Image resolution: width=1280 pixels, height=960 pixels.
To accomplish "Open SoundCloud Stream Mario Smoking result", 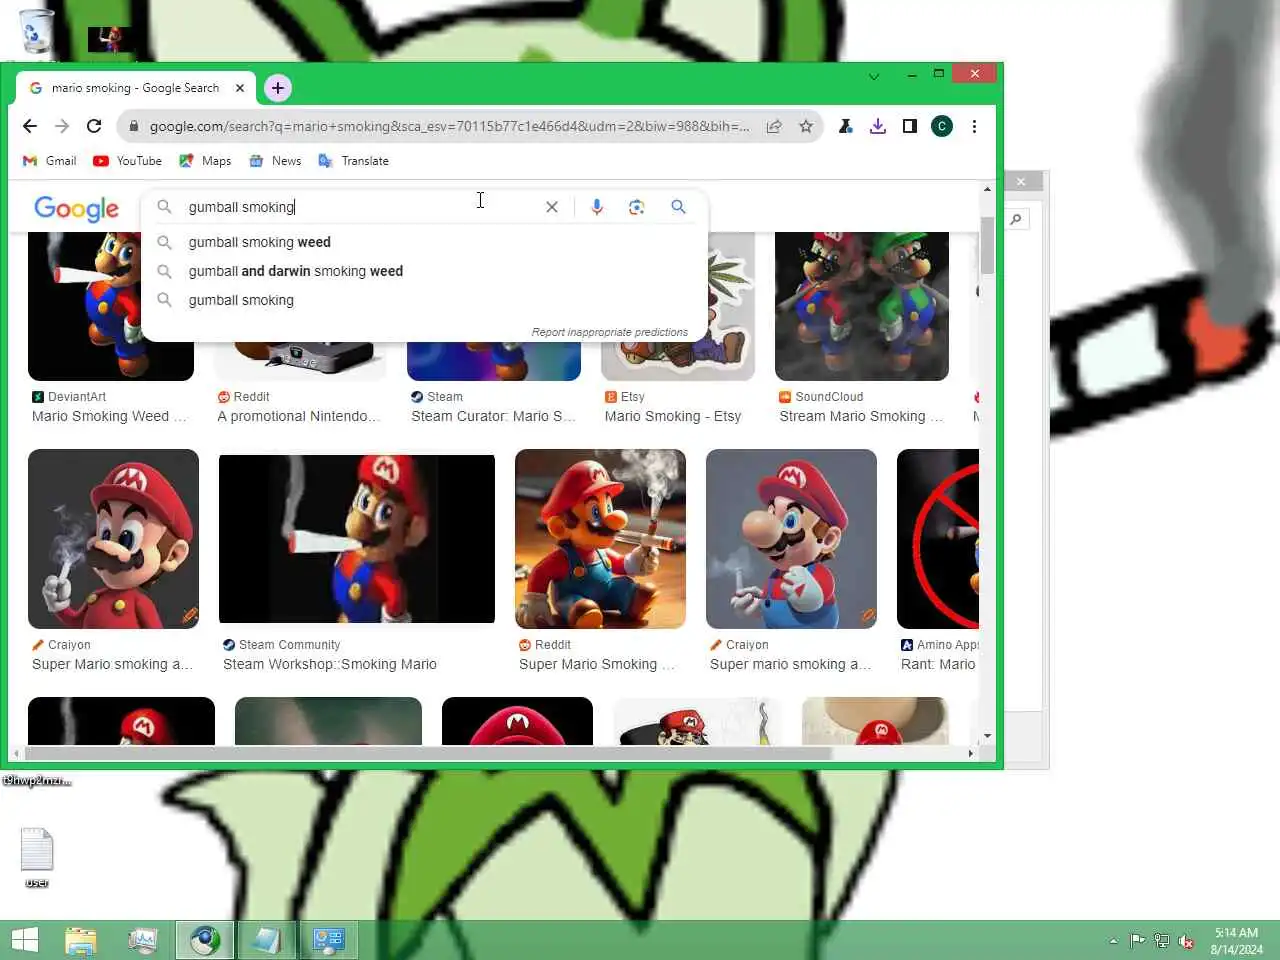I will [861, 417].
